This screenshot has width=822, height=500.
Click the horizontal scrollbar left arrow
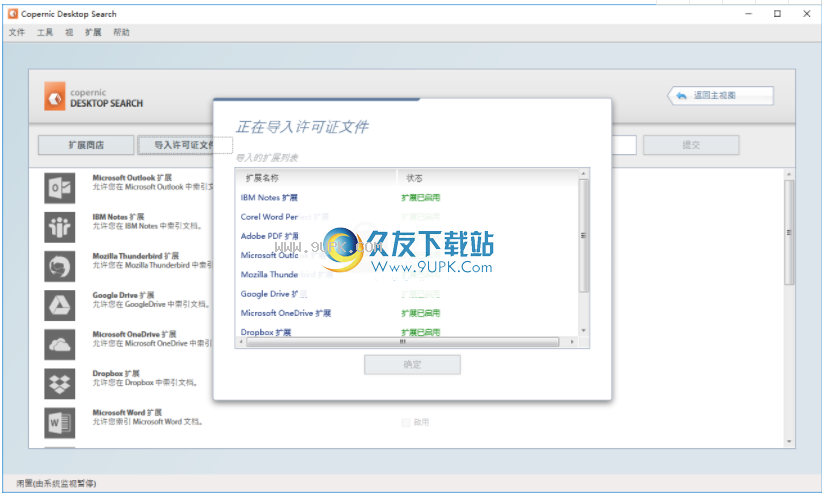[241, 342]
